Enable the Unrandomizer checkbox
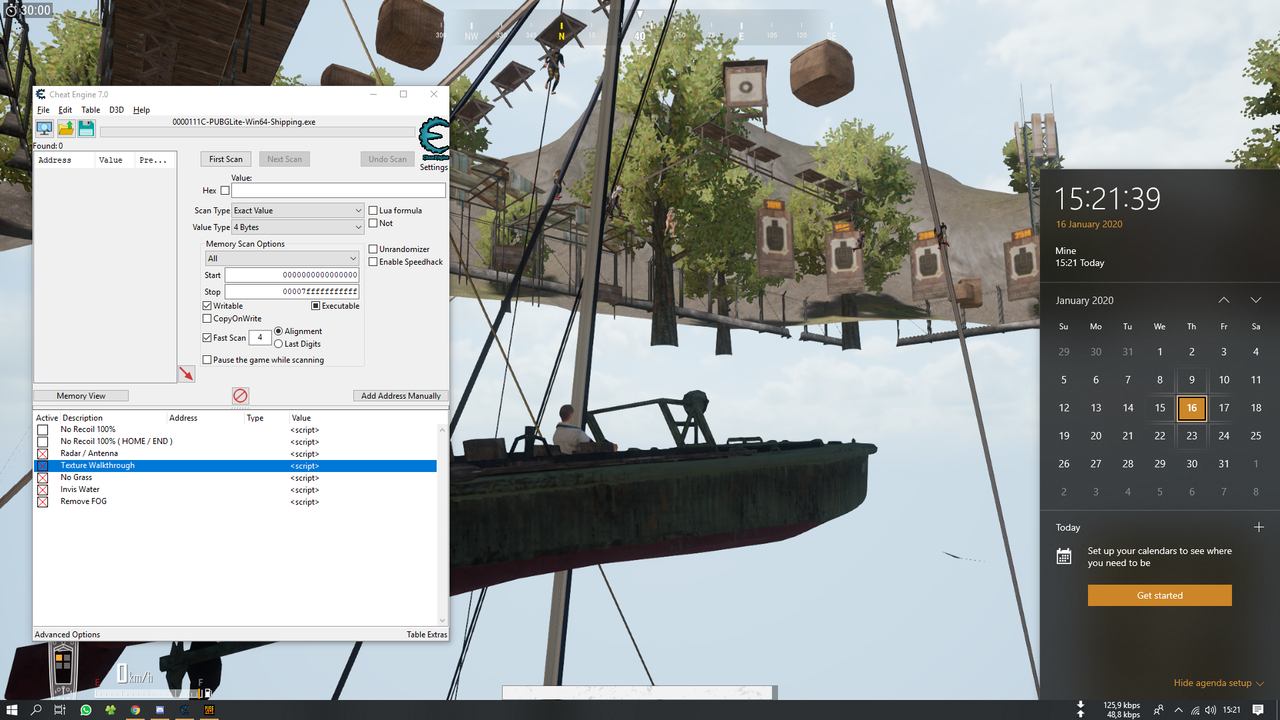Viewport: 1280px width, 720px height. point(373,249)
